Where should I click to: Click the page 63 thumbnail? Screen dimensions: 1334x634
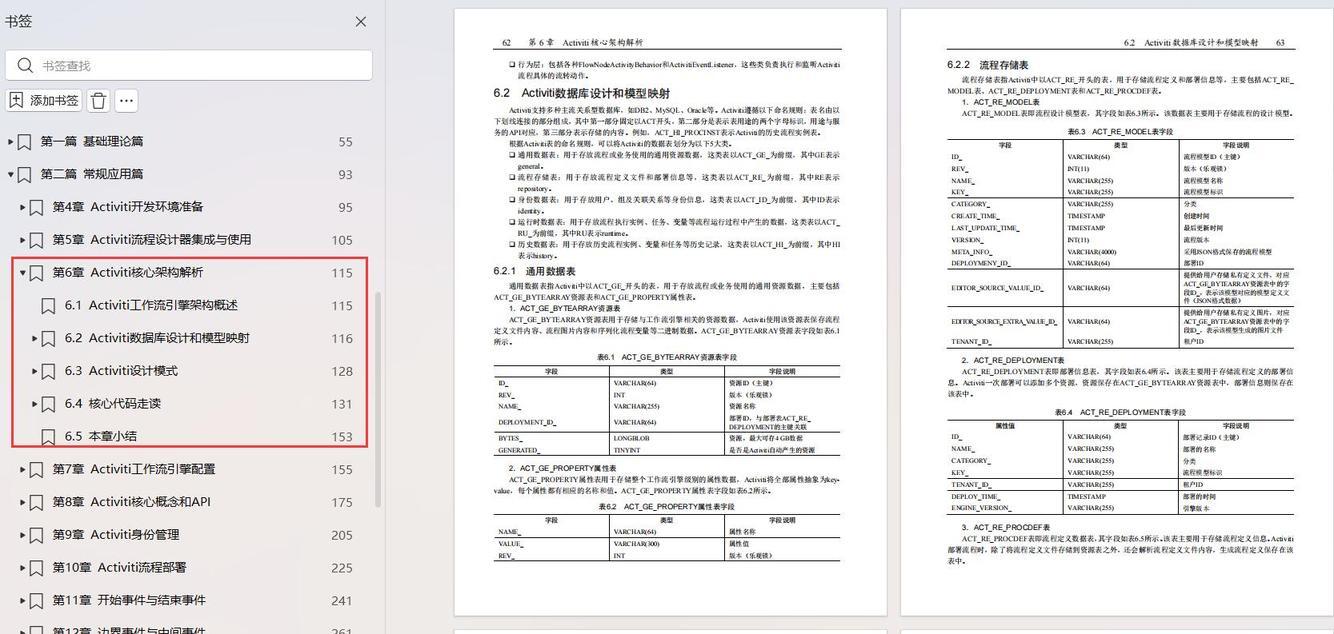coord(1117,312)
